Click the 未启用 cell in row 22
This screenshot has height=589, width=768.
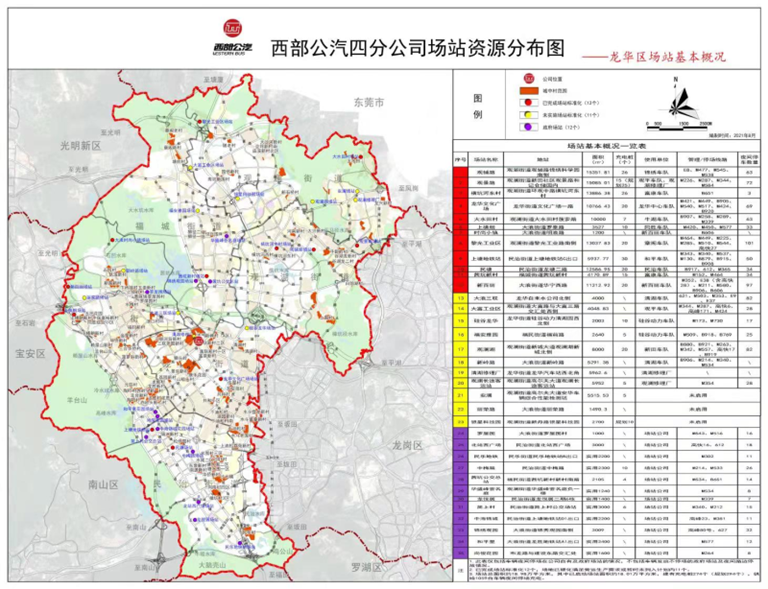pos(698,409)
